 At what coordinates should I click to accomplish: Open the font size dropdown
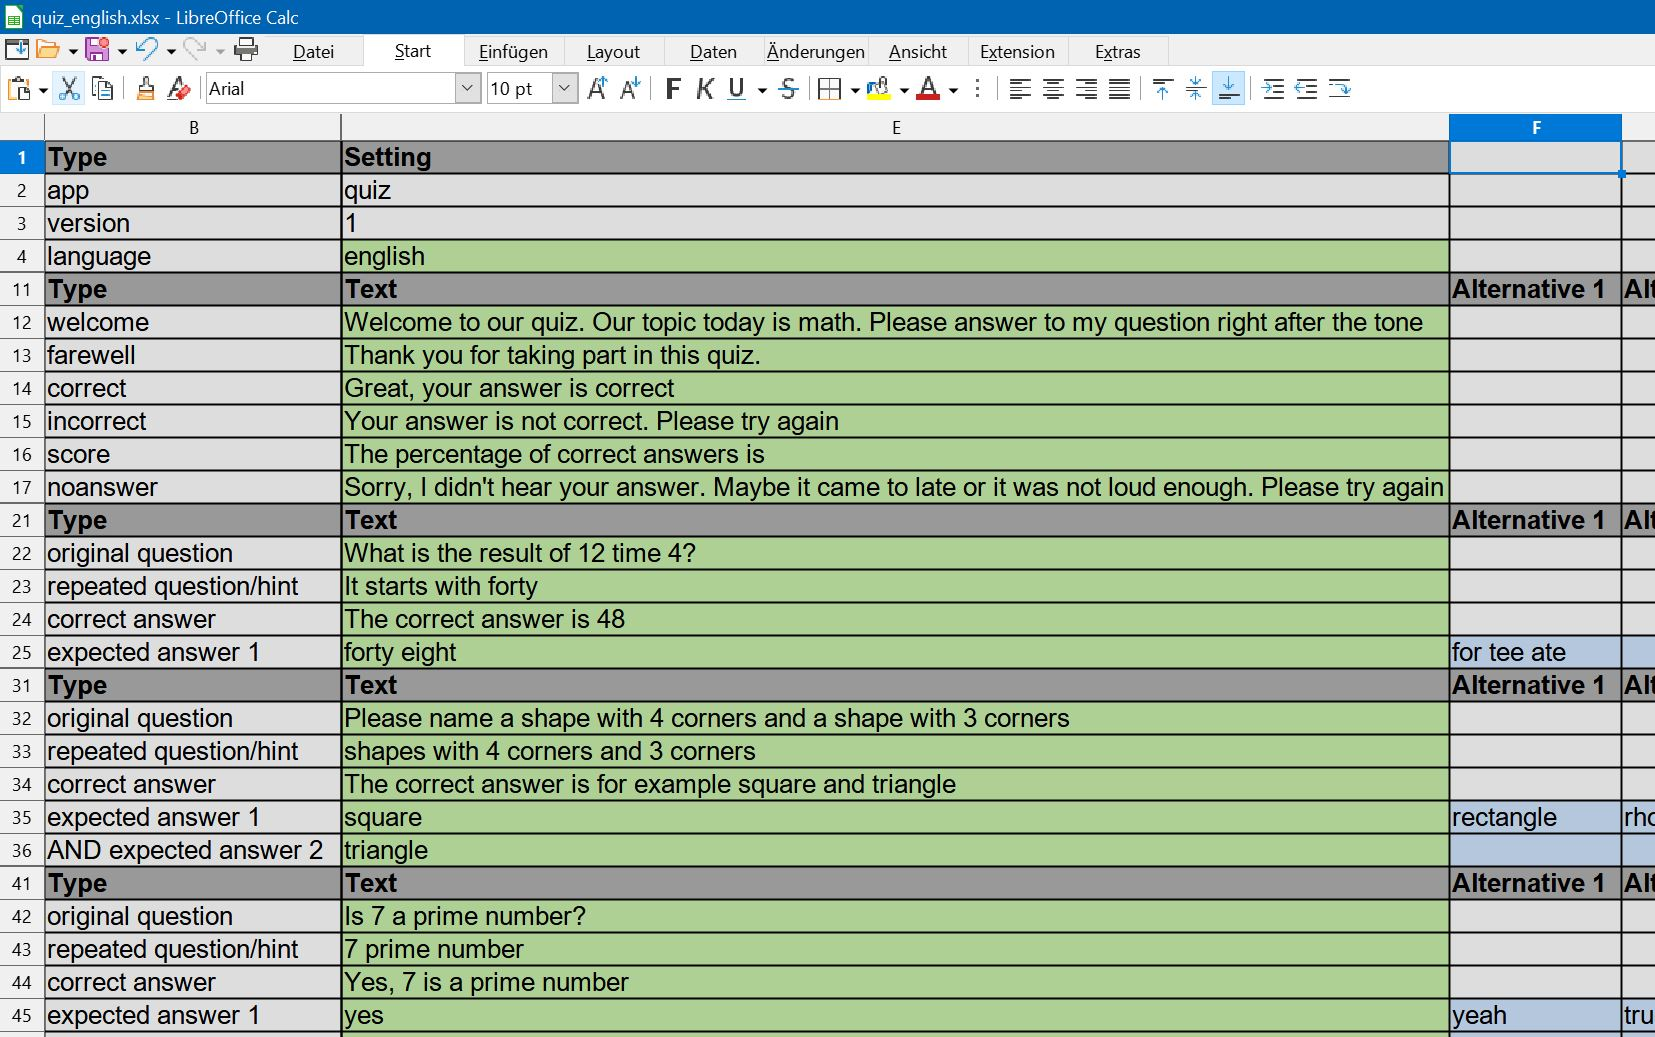coord(564,89)
